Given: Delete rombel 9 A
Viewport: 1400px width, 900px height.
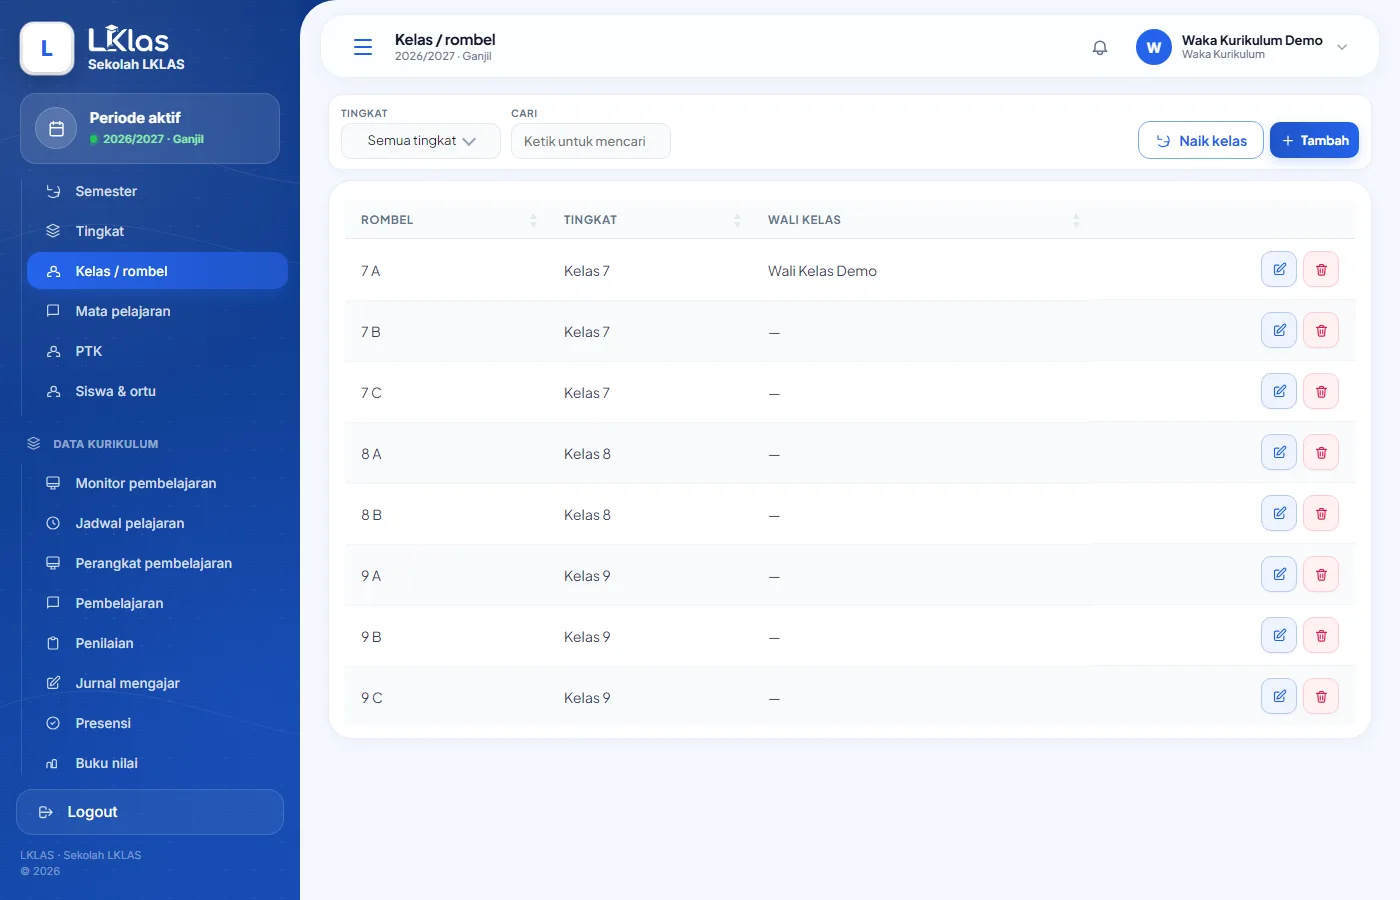Looking at the screenshot, I should (1321, 574).
